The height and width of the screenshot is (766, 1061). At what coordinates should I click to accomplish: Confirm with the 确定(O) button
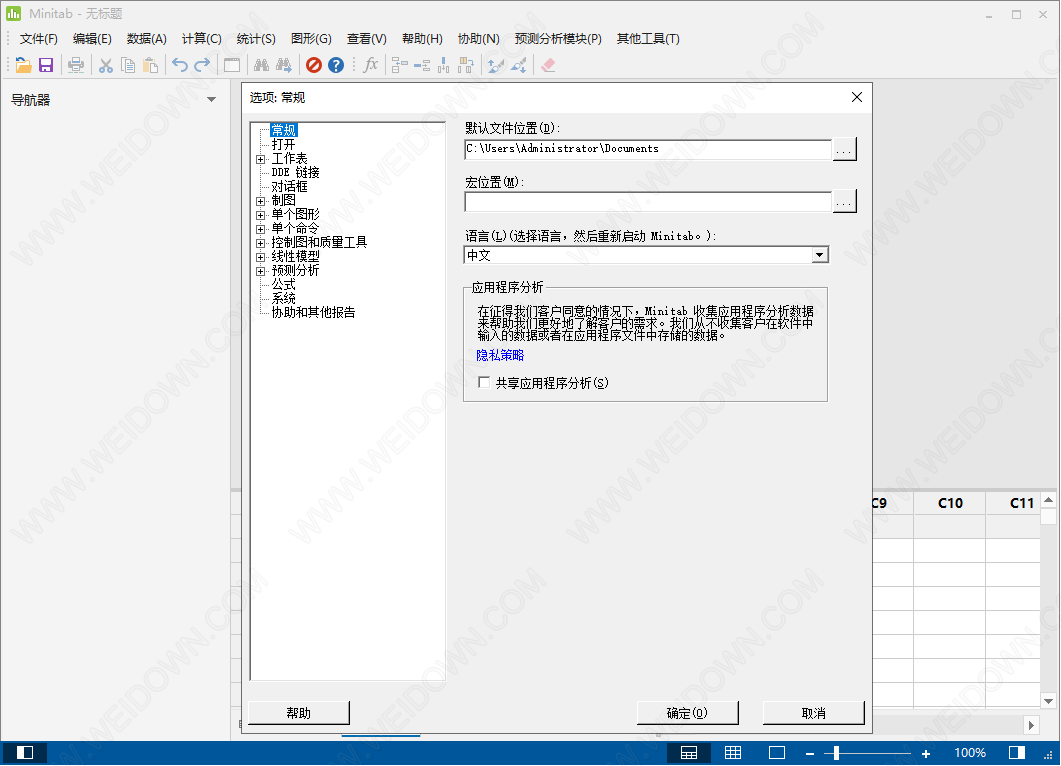687,713
